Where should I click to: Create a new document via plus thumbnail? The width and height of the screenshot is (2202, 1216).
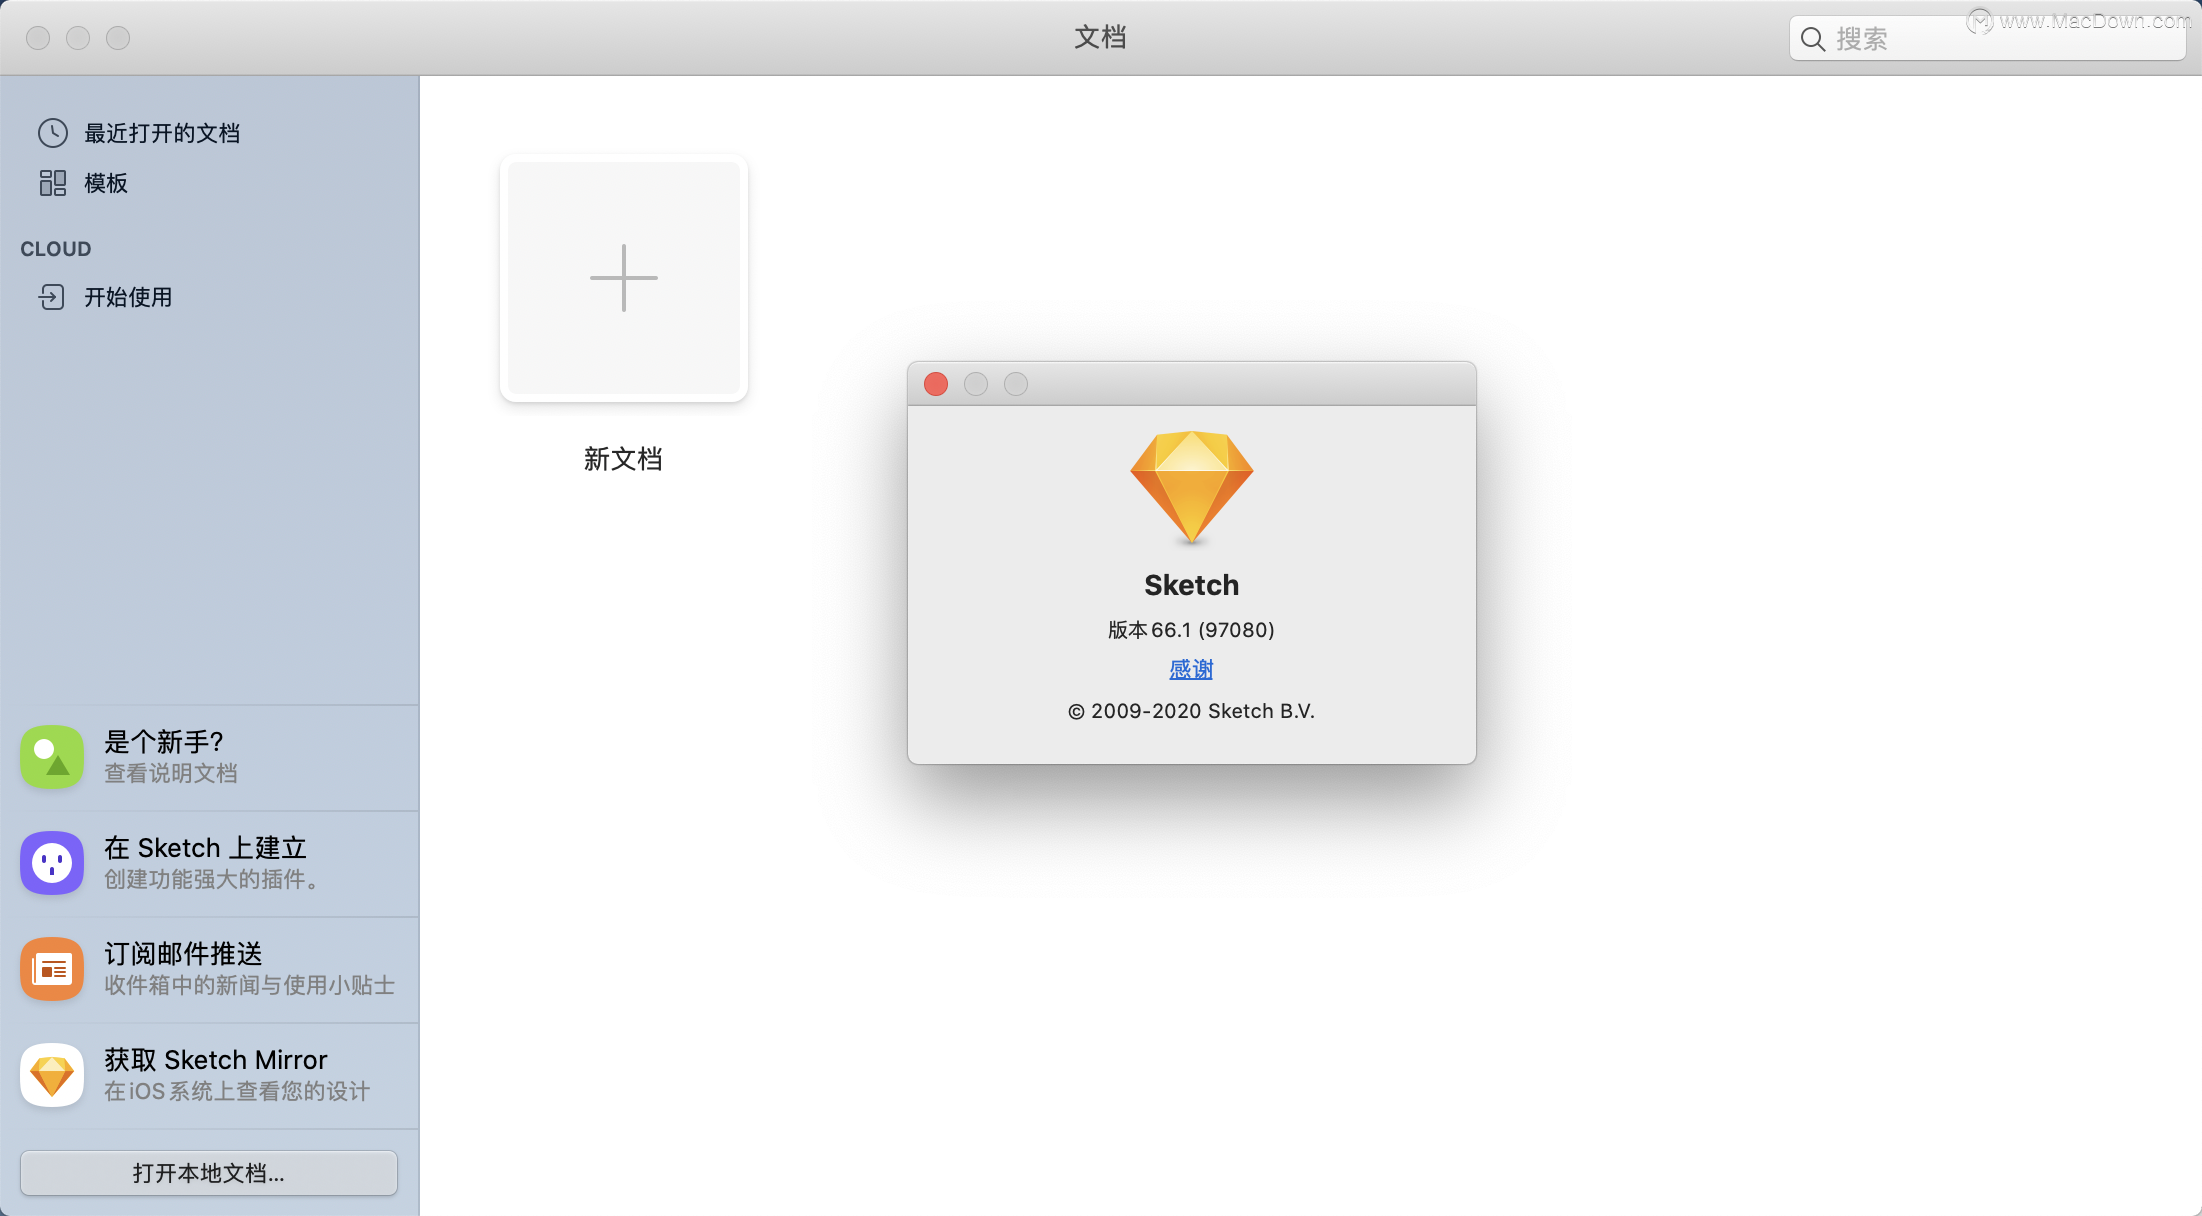624,278
